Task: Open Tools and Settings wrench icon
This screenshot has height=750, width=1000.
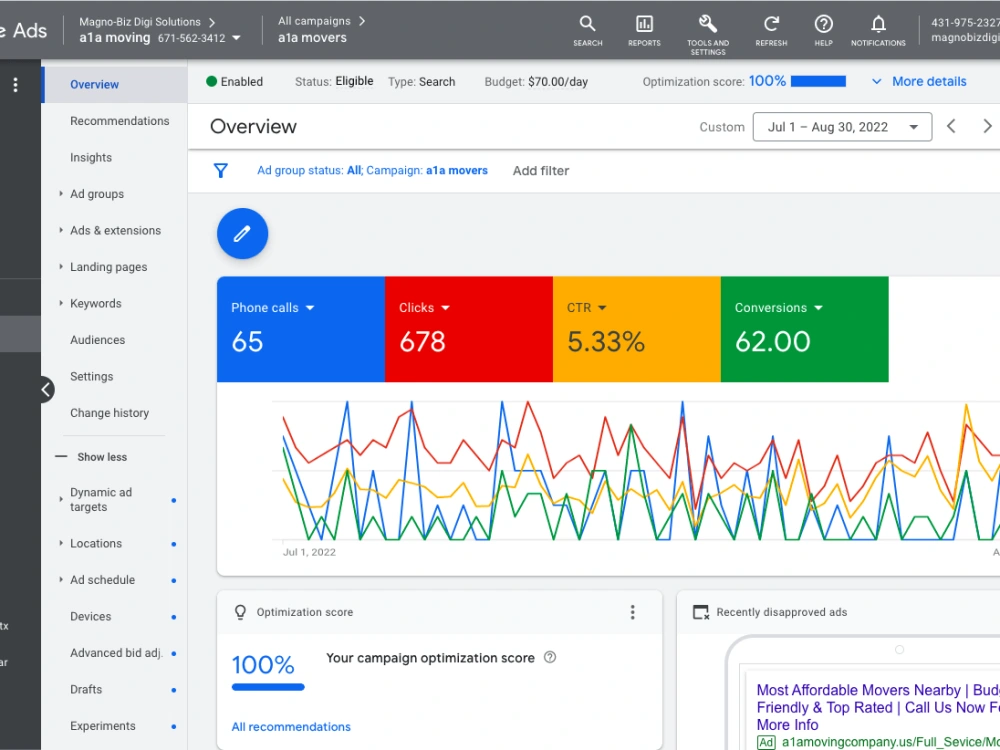Action: (708, 34)
